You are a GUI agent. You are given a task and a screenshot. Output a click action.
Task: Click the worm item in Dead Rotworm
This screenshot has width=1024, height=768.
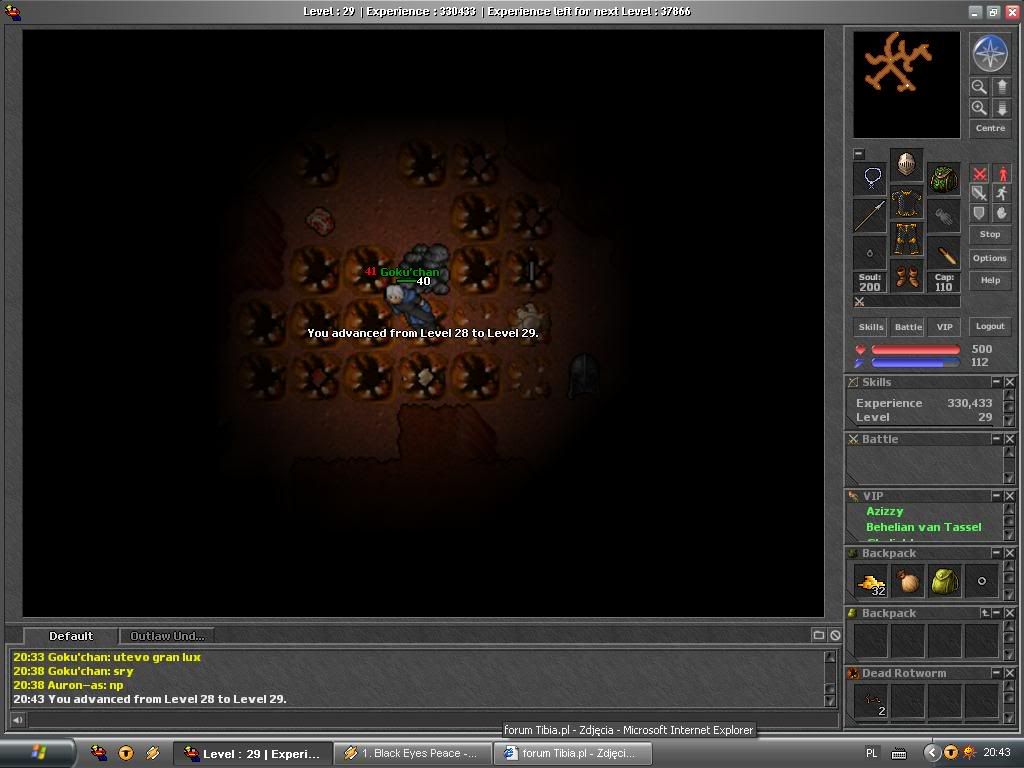[871, 701]
